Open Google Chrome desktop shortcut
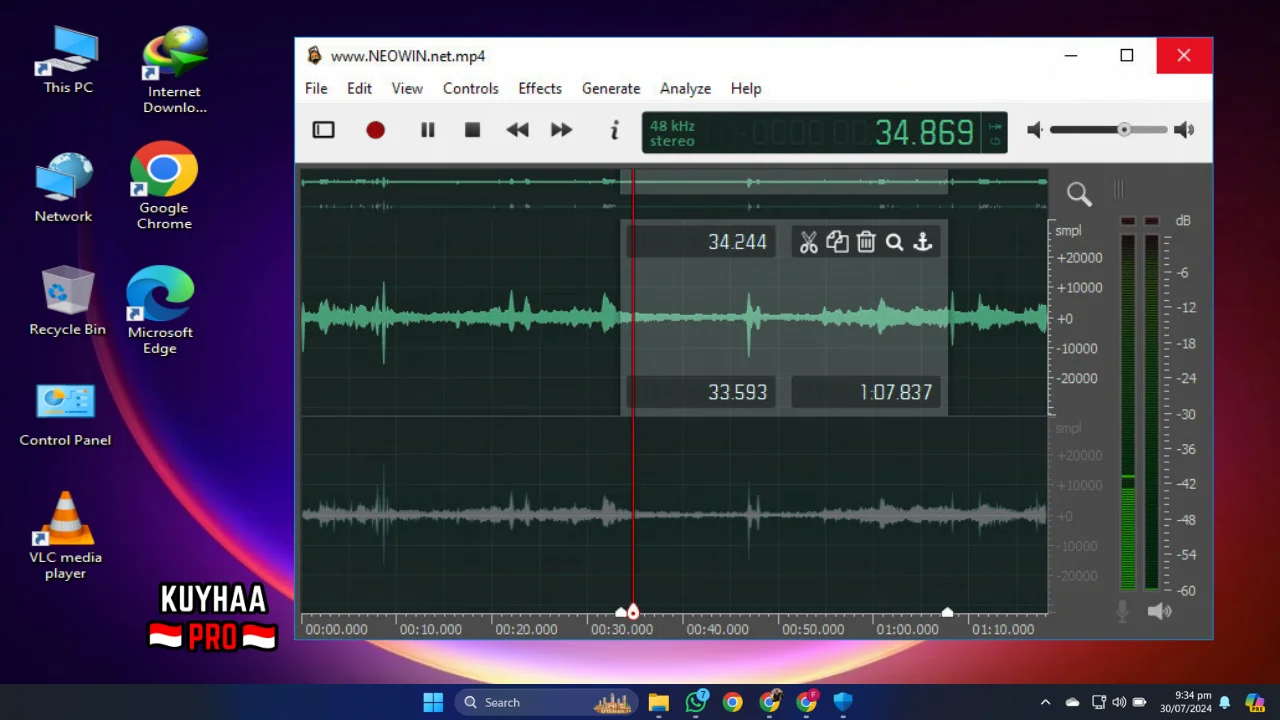Screen dimensions: 1280x720 (x=164, y=186)
